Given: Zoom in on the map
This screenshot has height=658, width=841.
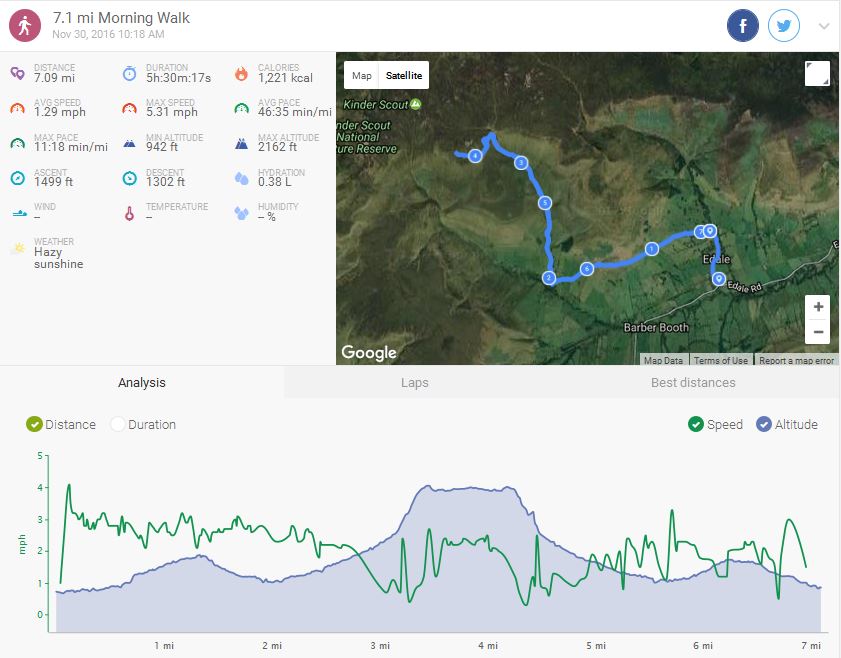Looking at the screenshot, I should (818, 307).
